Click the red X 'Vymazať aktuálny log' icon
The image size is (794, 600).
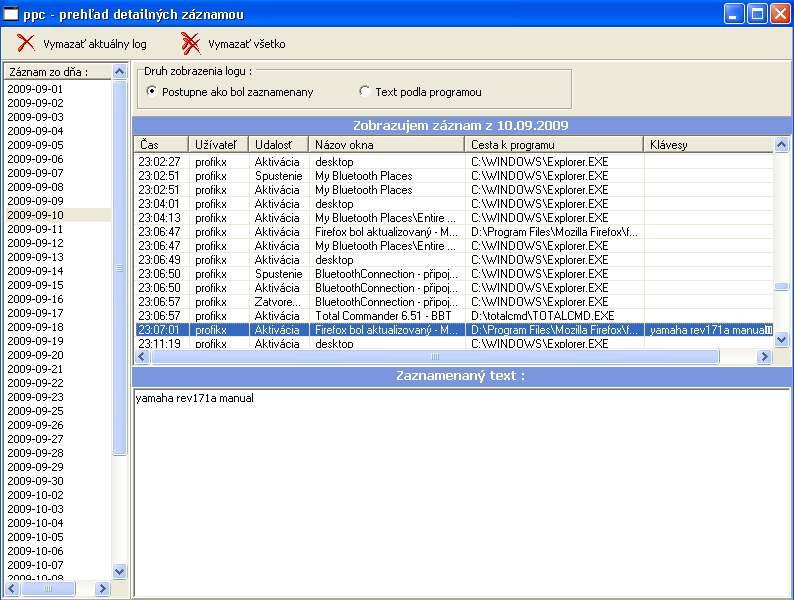pyautogui.click(x=26, y=43)
